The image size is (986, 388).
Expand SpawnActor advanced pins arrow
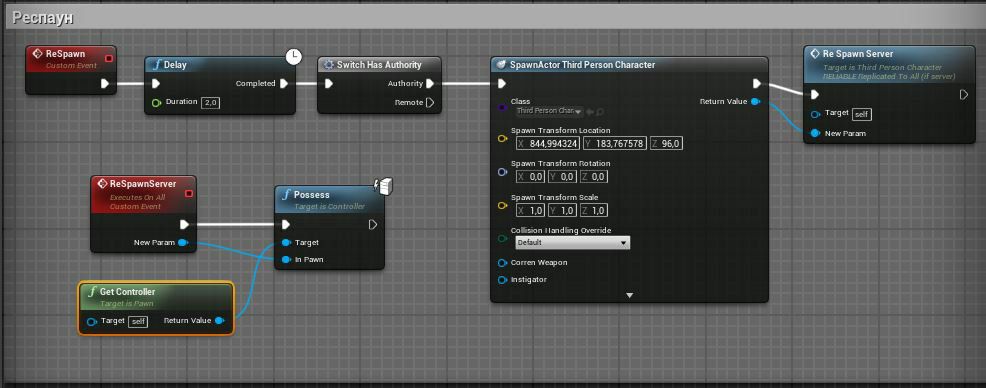tap(629, 295)
